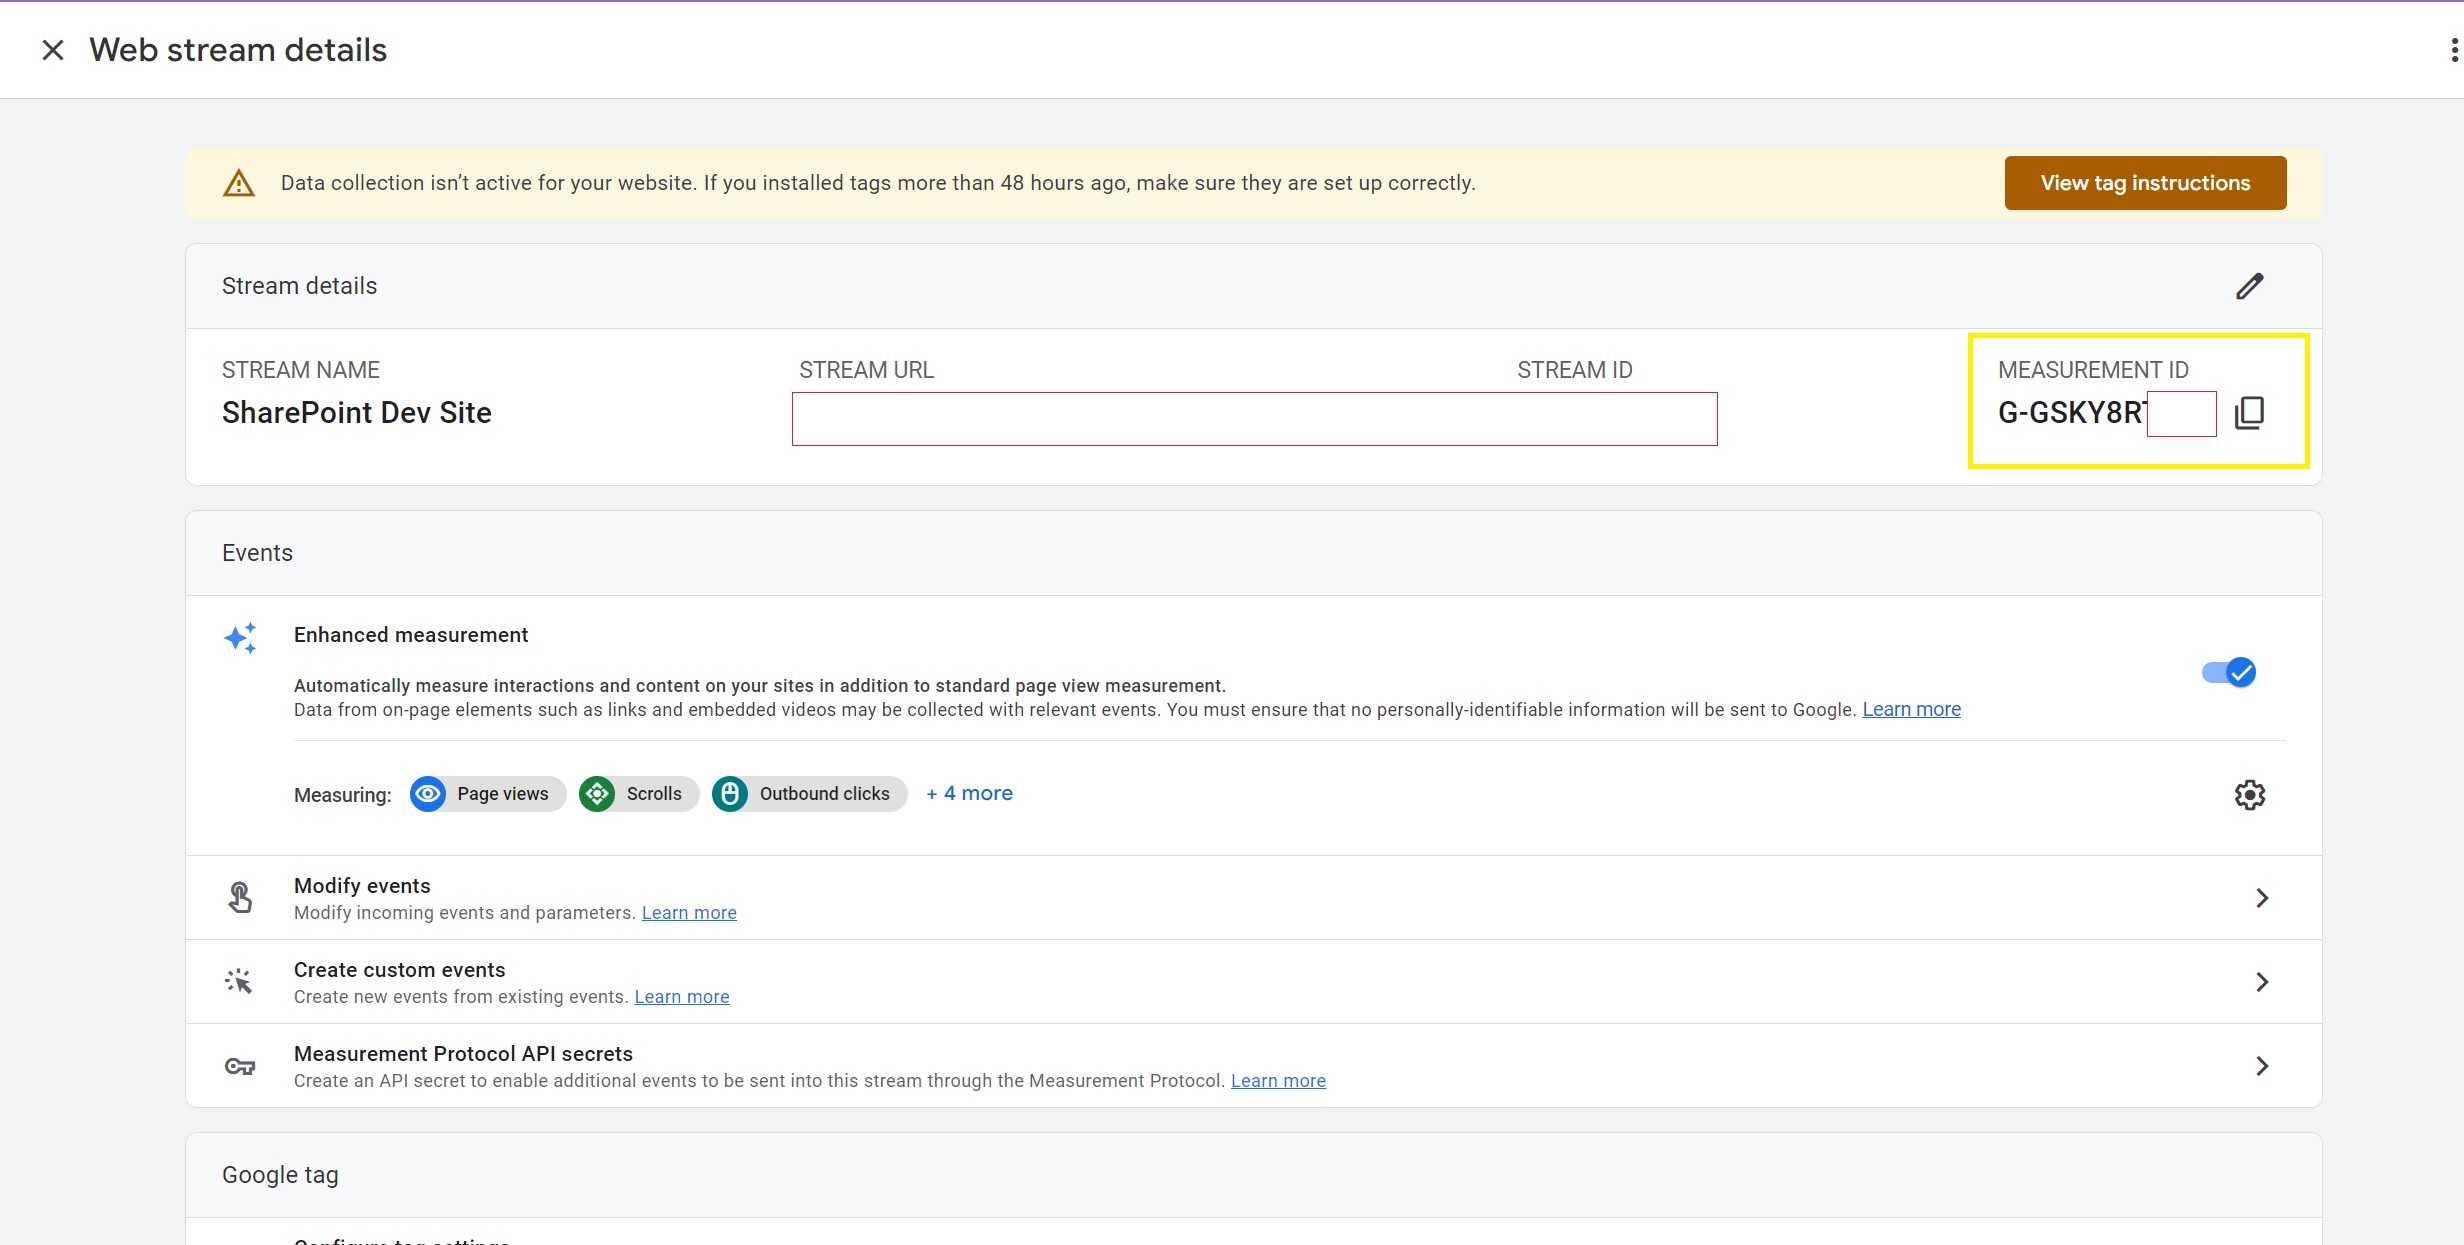Open Measurement Protocol API secrets details

[2263, 1065]
